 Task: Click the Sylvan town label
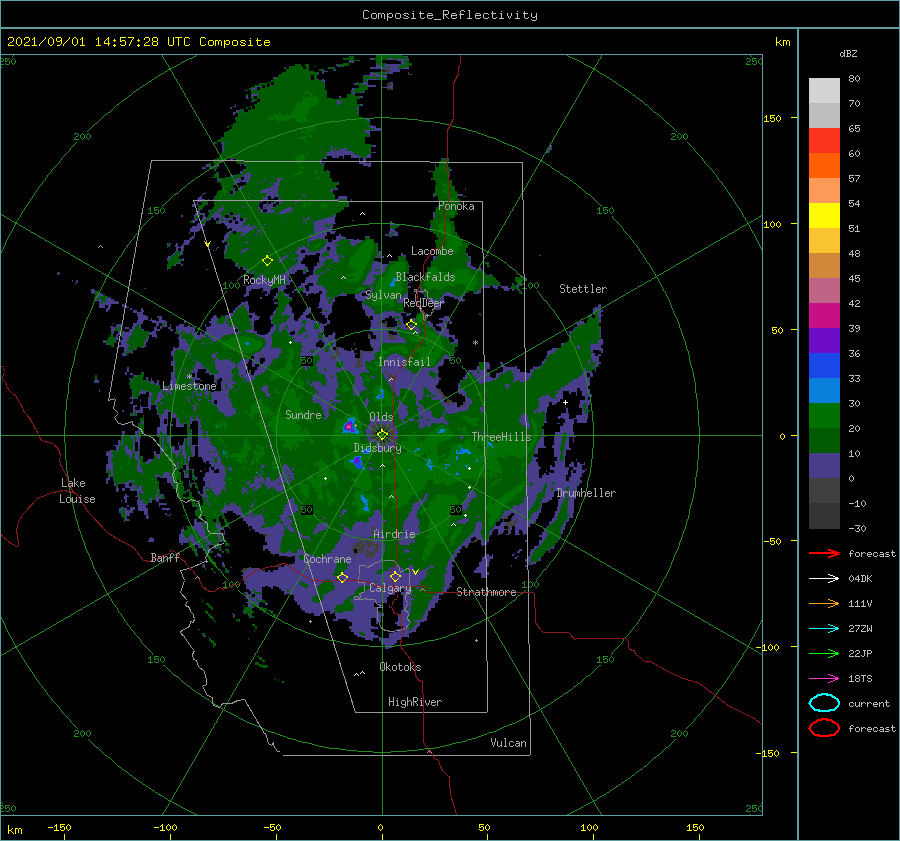point(383,295)
